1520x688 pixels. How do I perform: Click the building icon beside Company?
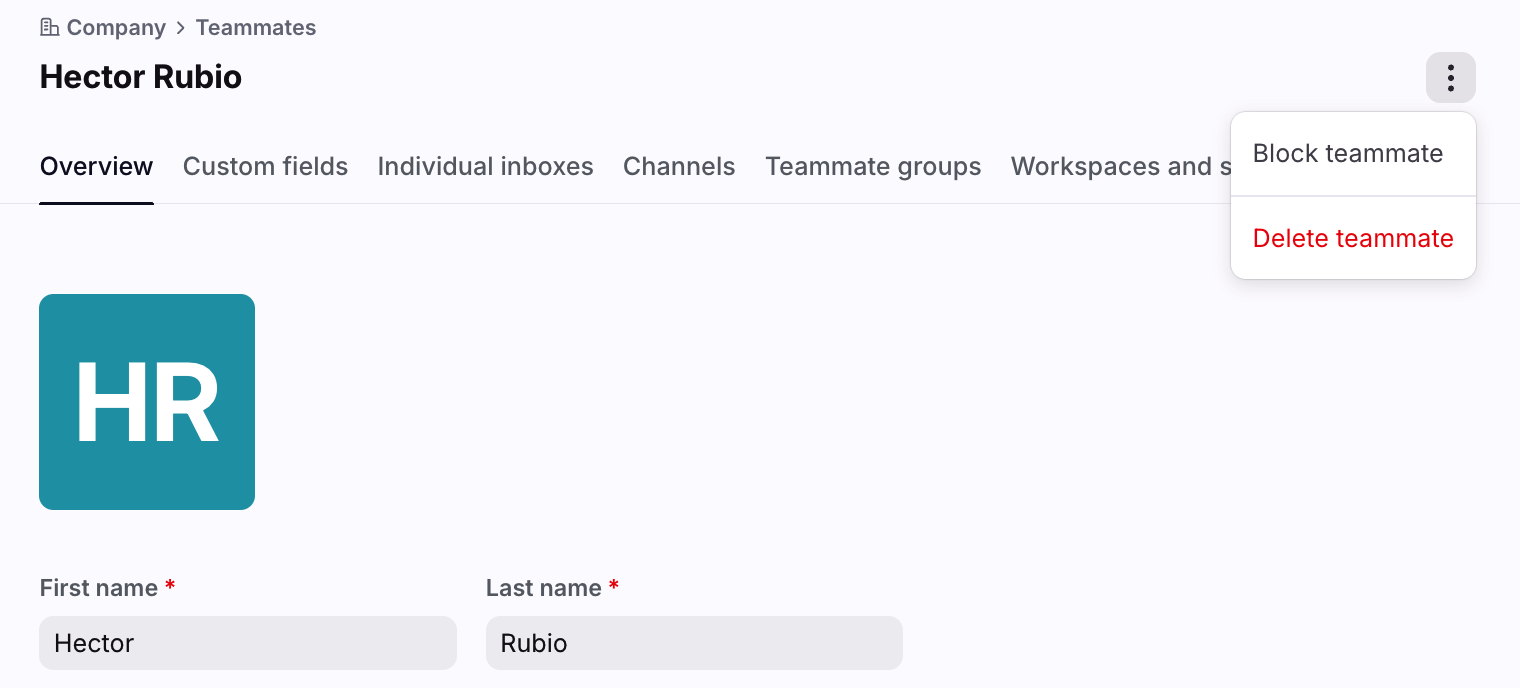point(49,27)
